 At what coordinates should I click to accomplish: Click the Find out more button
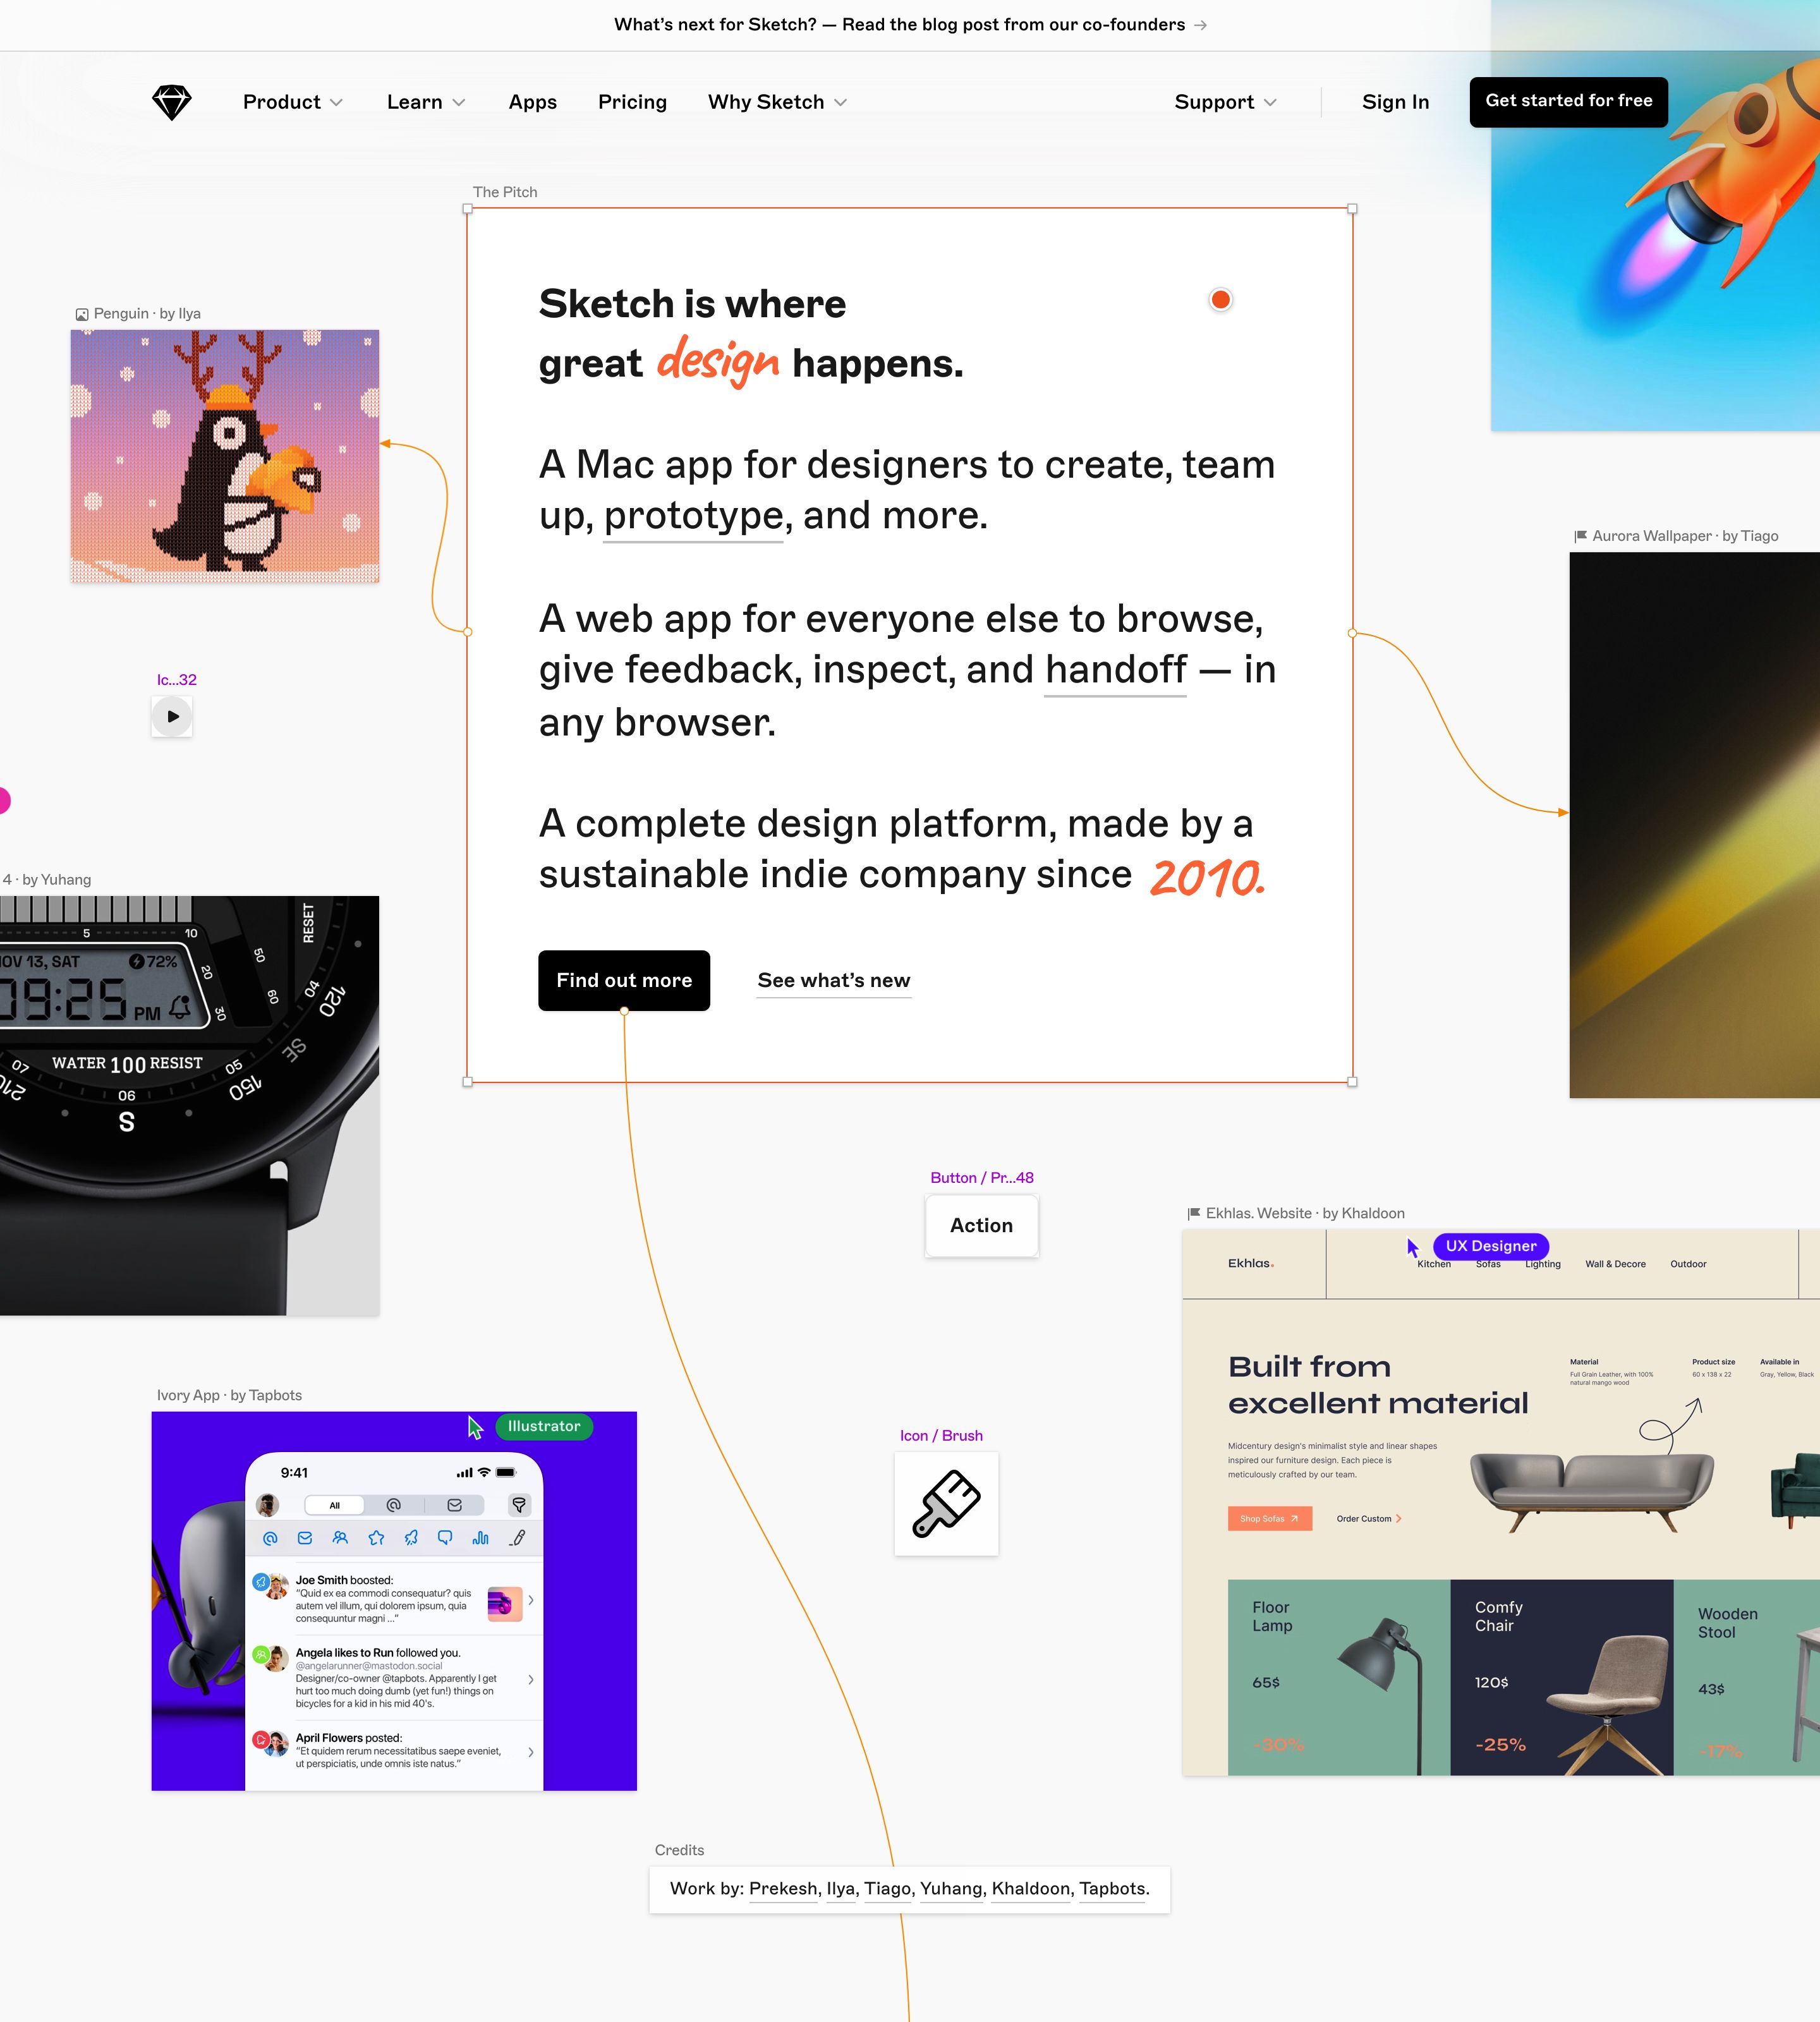tap(624, 980)
